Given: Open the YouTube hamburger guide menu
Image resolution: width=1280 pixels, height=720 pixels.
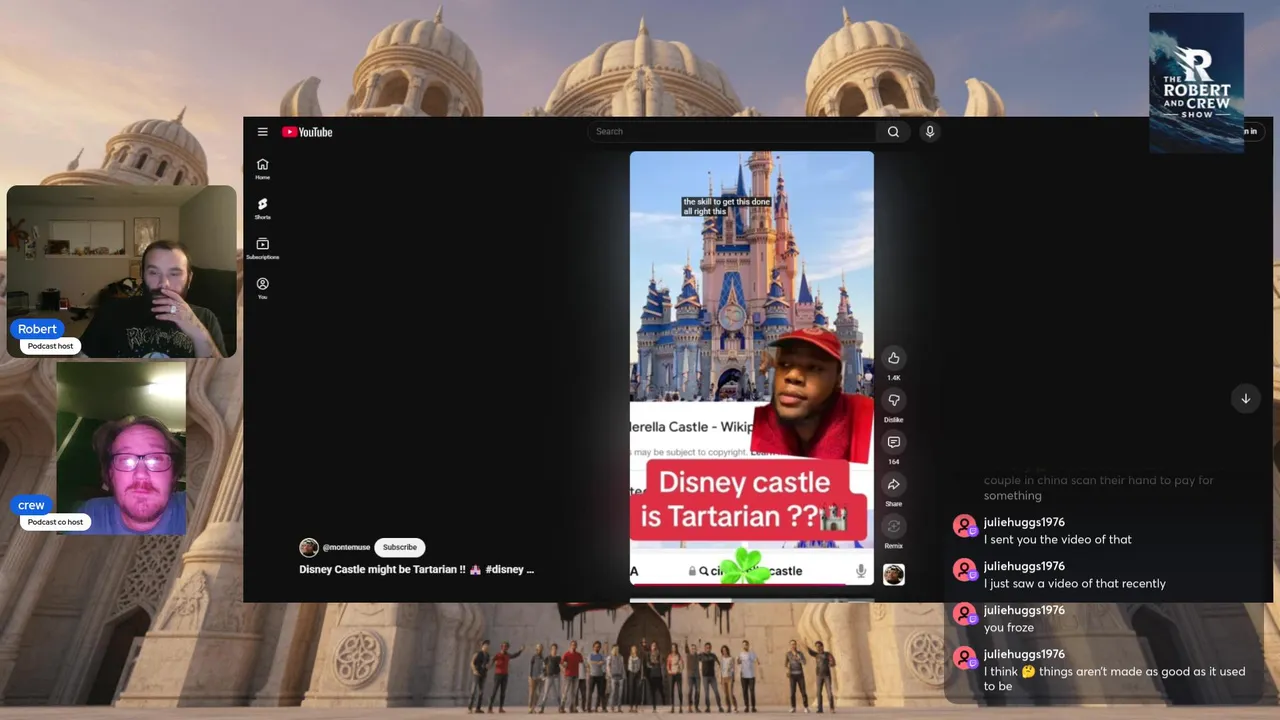Looking at the screenshot, I should 262,132.
